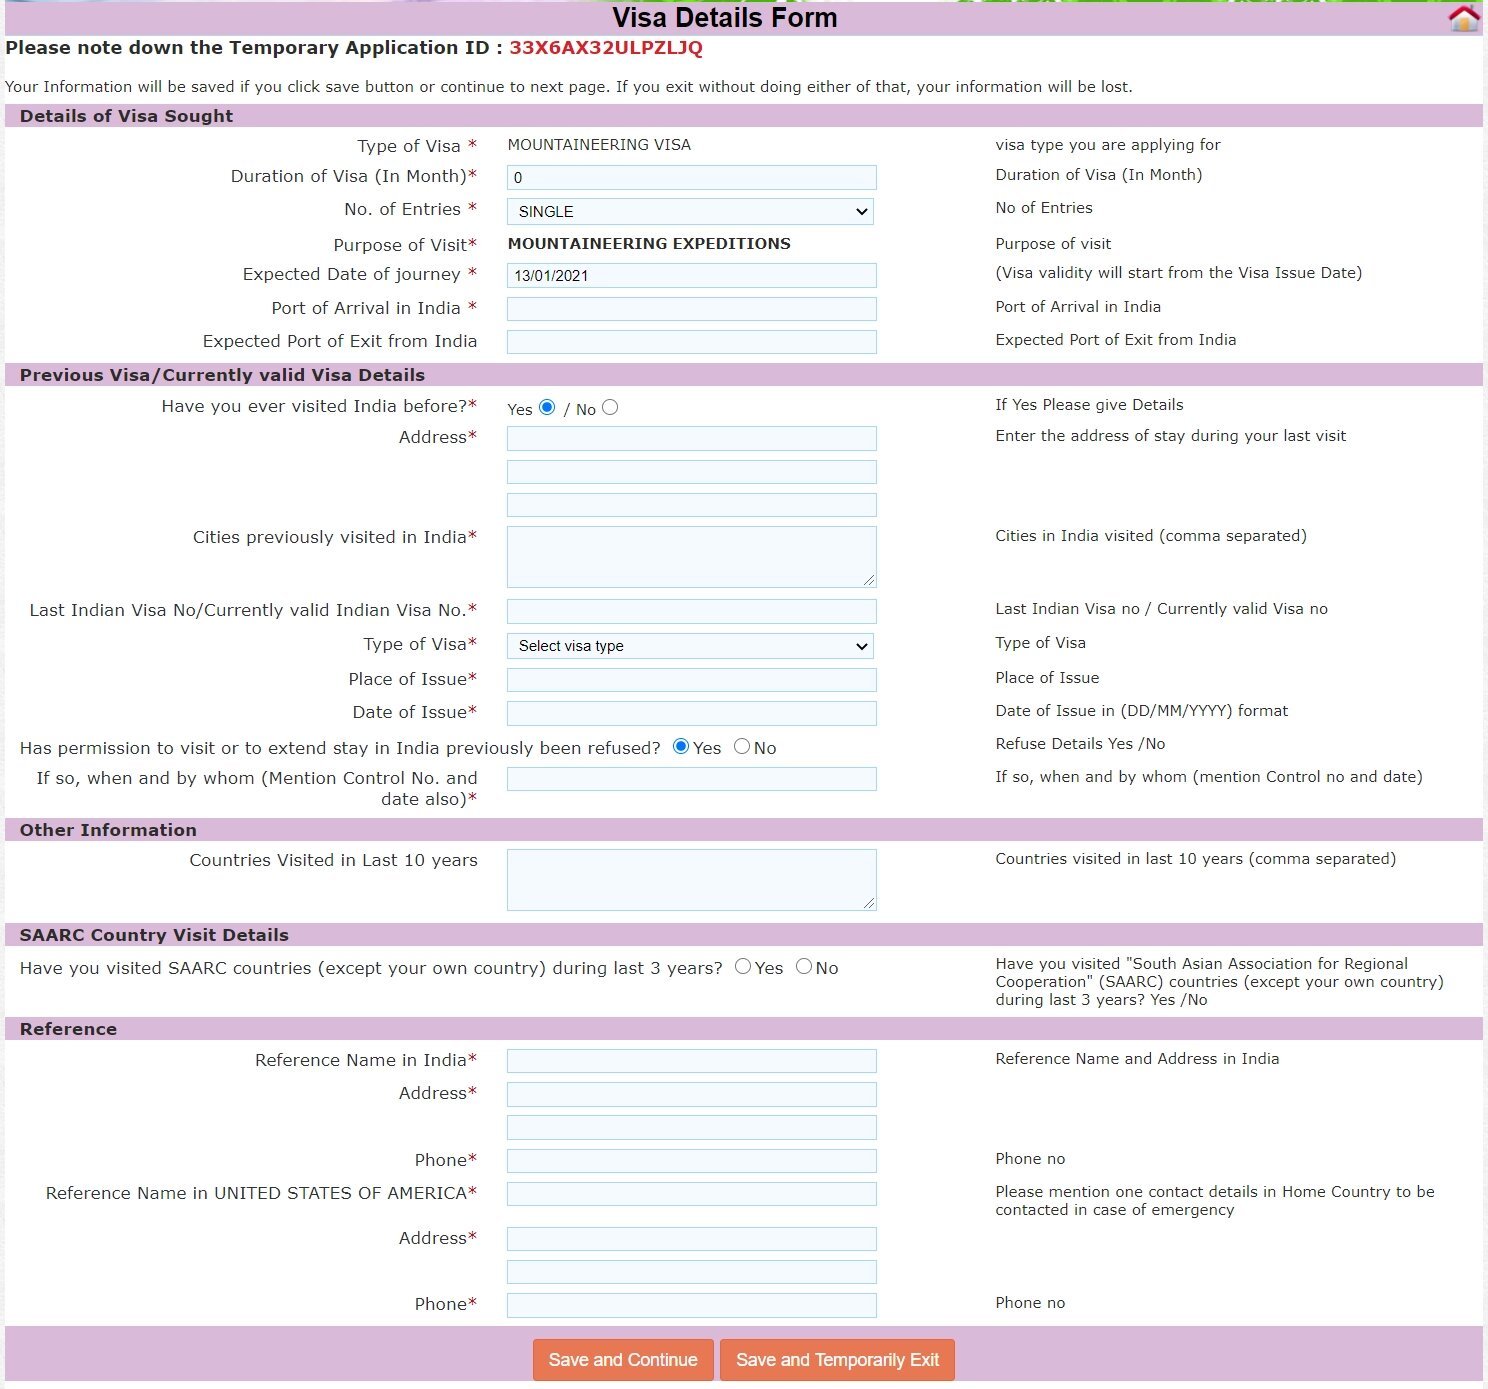Screen dimensions: 1488x1389
Task: Click Reference Name in United States field
Action: coord(692,1194)
